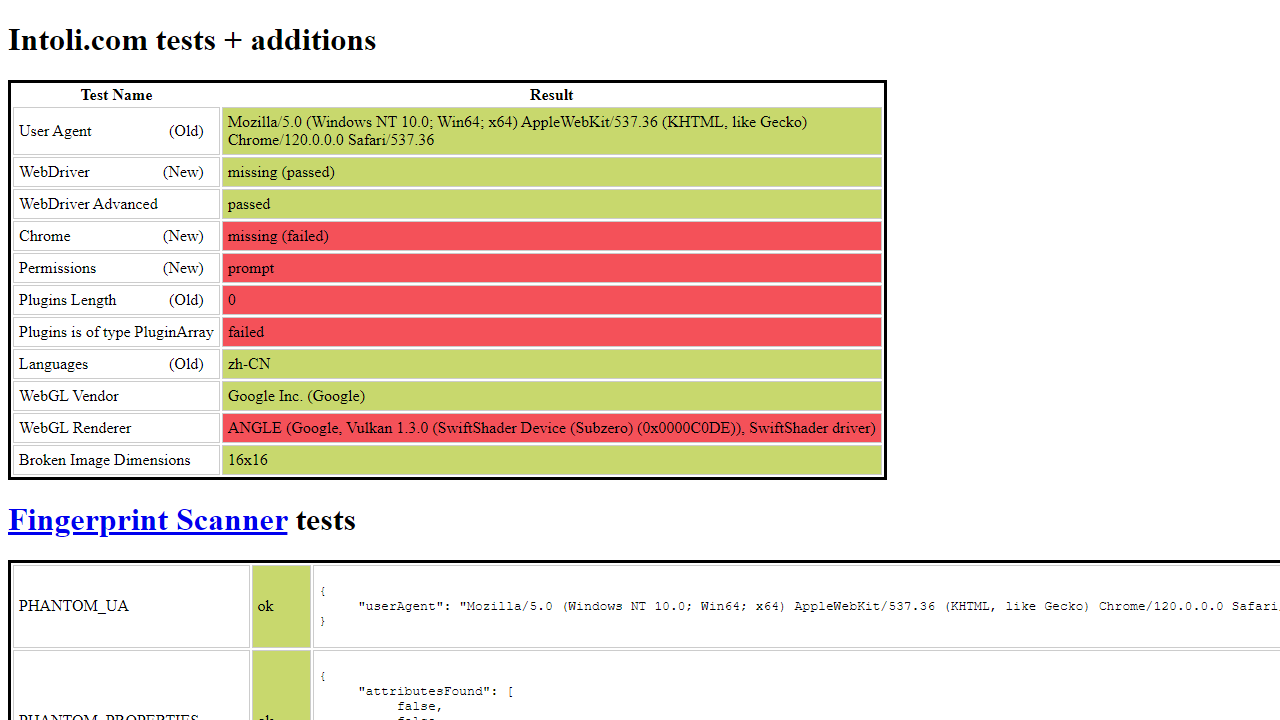
Task: Select the 'Languages' test name cell
Action: point(116,364)
